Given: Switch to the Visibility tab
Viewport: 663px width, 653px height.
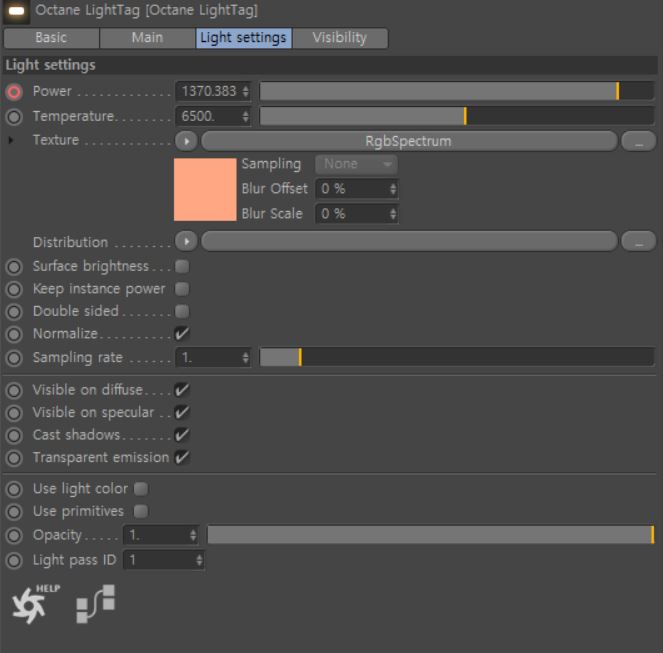Looking at the screenshot, I should click(340, 38).
